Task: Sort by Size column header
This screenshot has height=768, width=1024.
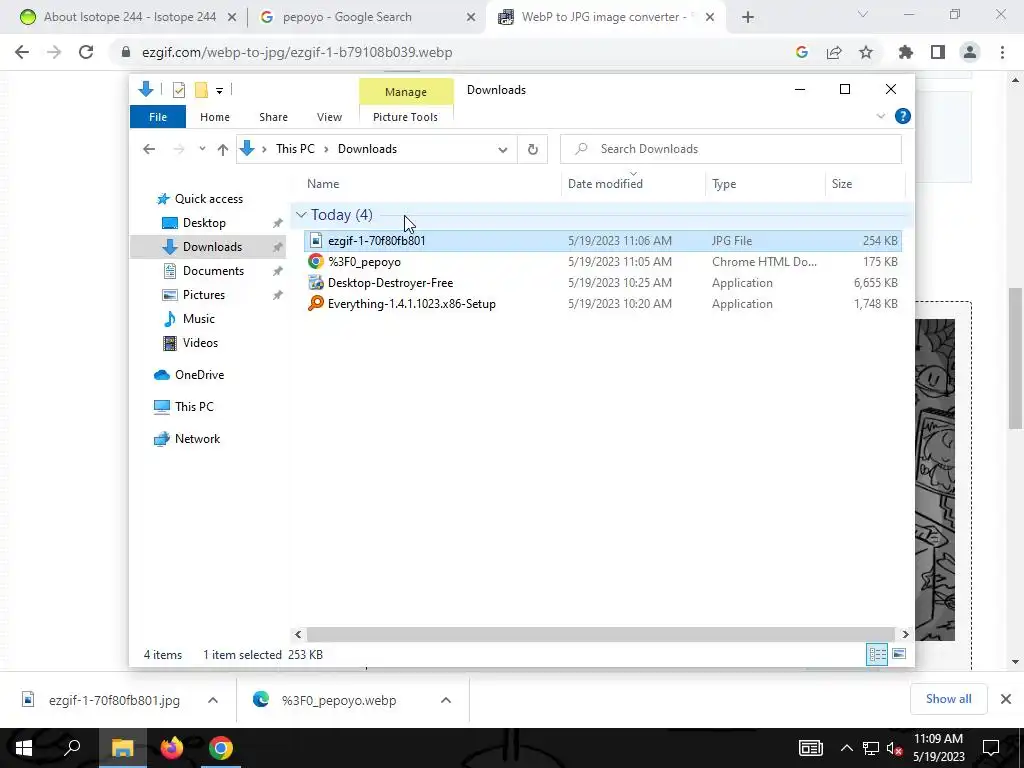Action: [x=842, y=184]
